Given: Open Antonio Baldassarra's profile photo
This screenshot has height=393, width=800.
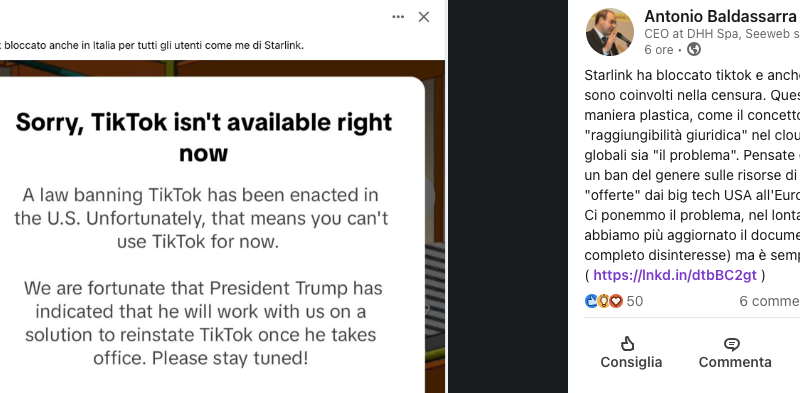Looking at the screenshot, I should [610, 32].
